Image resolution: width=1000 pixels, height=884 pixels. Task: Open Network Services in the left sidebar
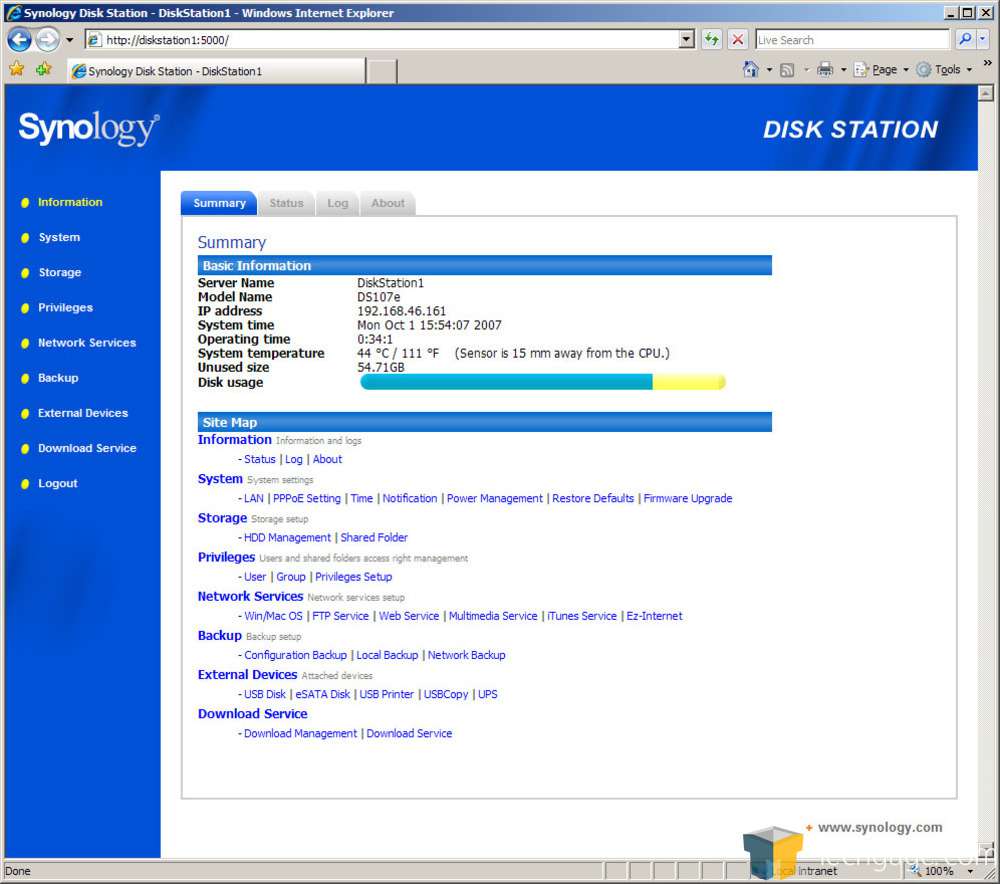coord(87,343)
